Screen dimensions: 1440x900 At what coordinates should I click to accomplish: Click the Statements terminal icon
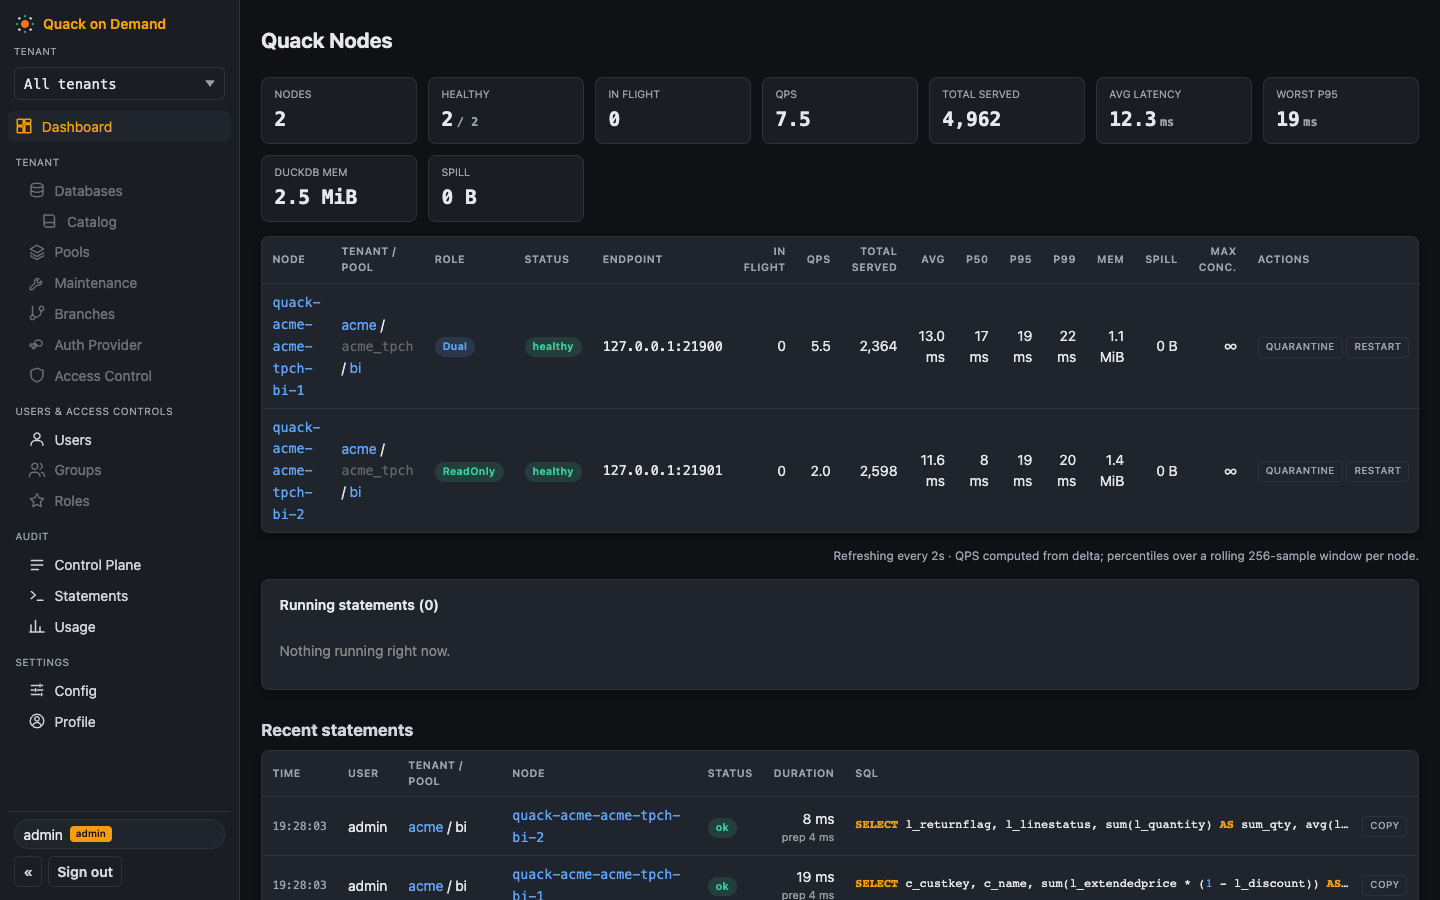click(x=37, y=596)
